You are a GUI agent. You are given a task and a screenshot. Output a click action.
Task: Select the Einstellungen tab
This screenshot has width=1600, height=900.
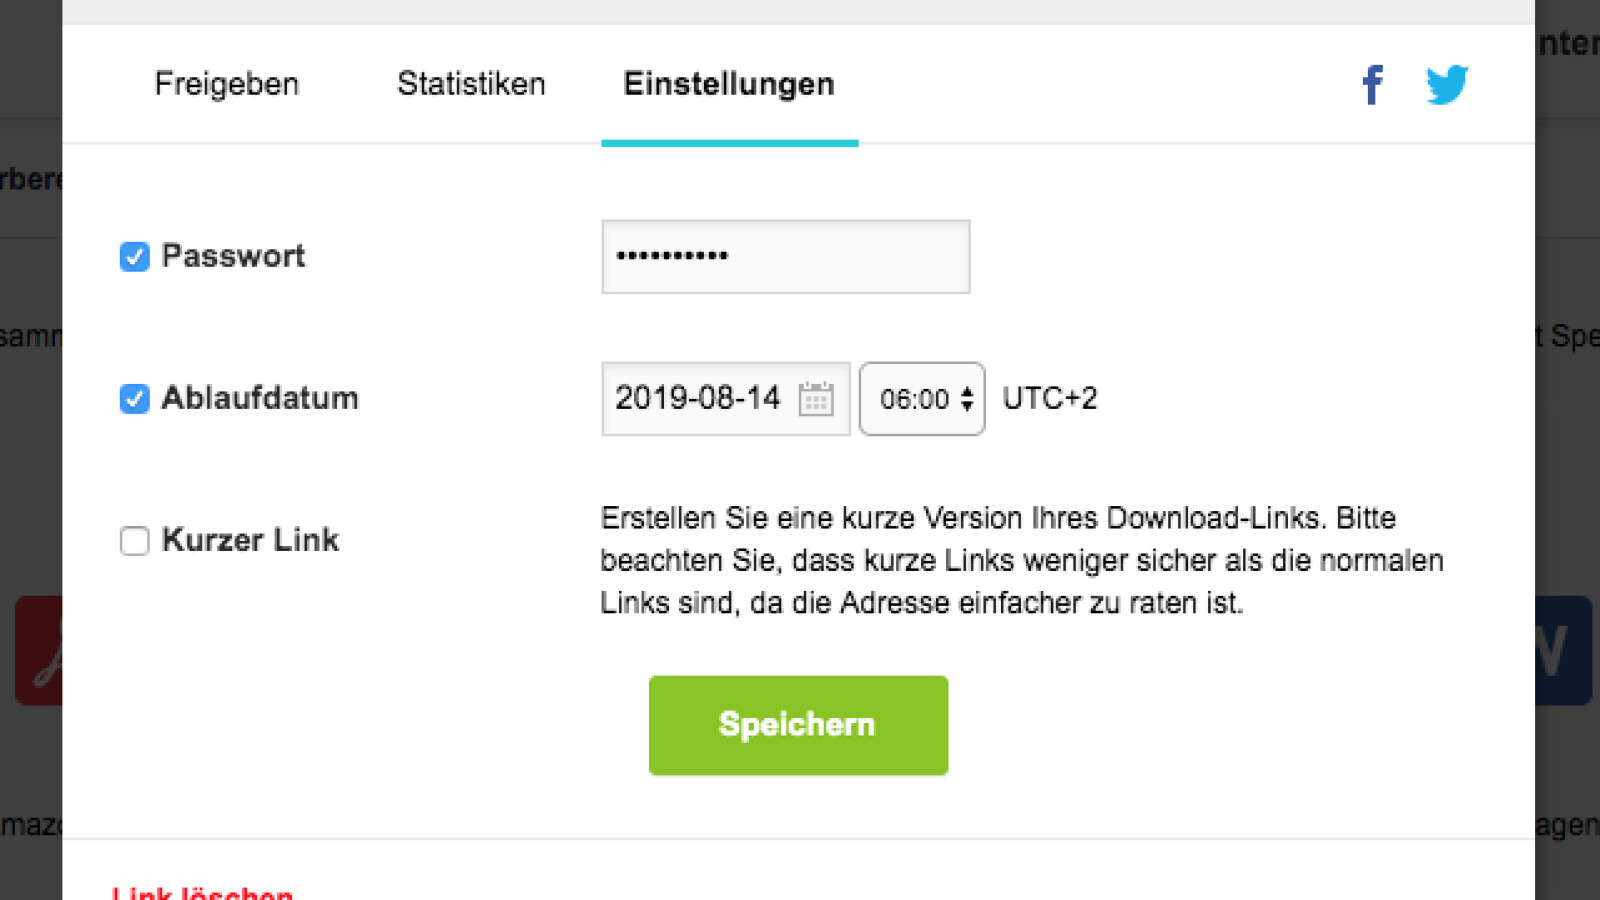(729, 84)
